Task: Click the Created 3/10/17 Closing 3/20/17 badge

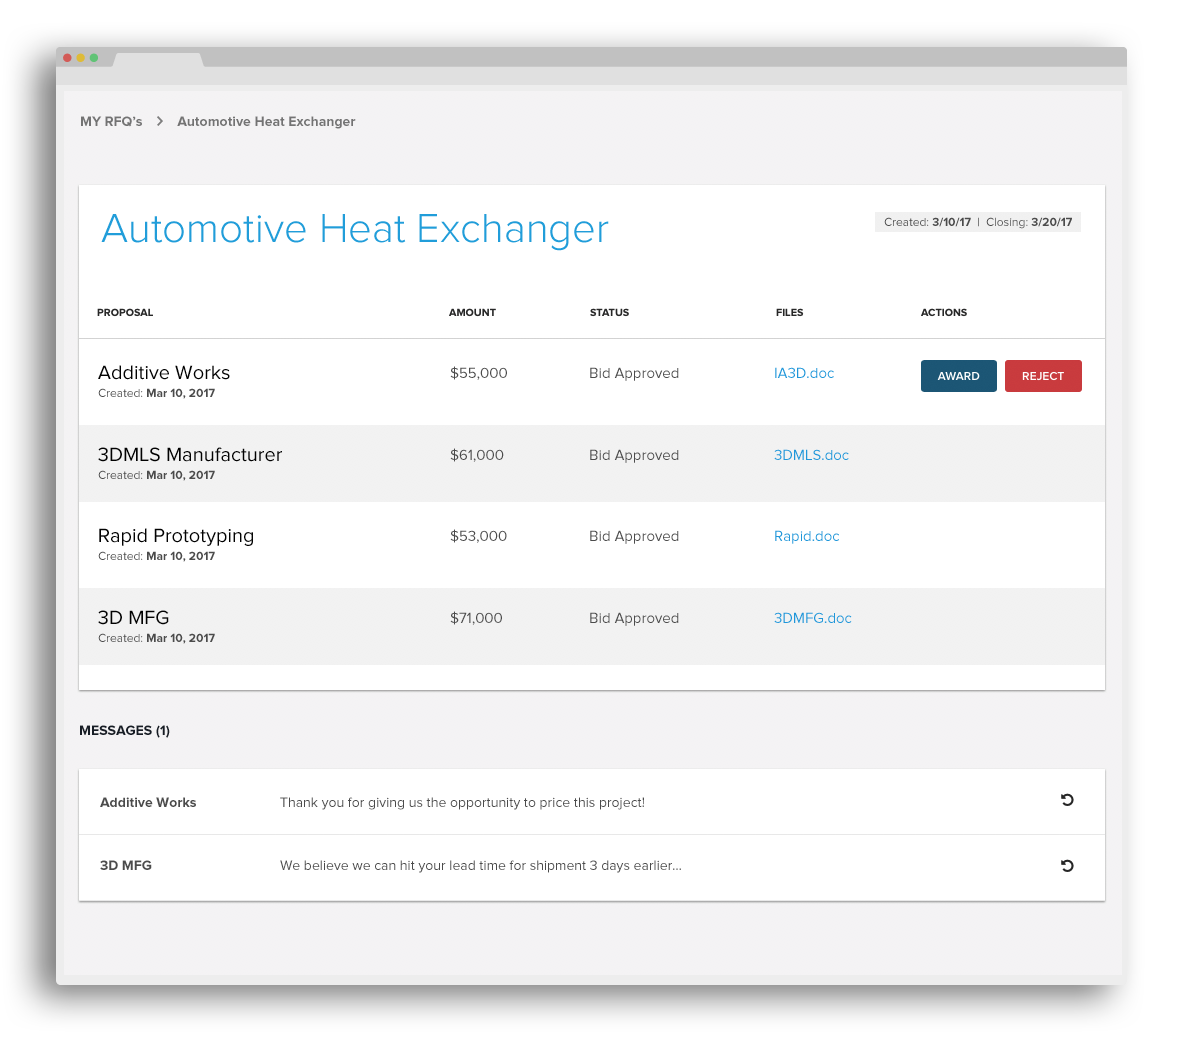Action: 978,222
